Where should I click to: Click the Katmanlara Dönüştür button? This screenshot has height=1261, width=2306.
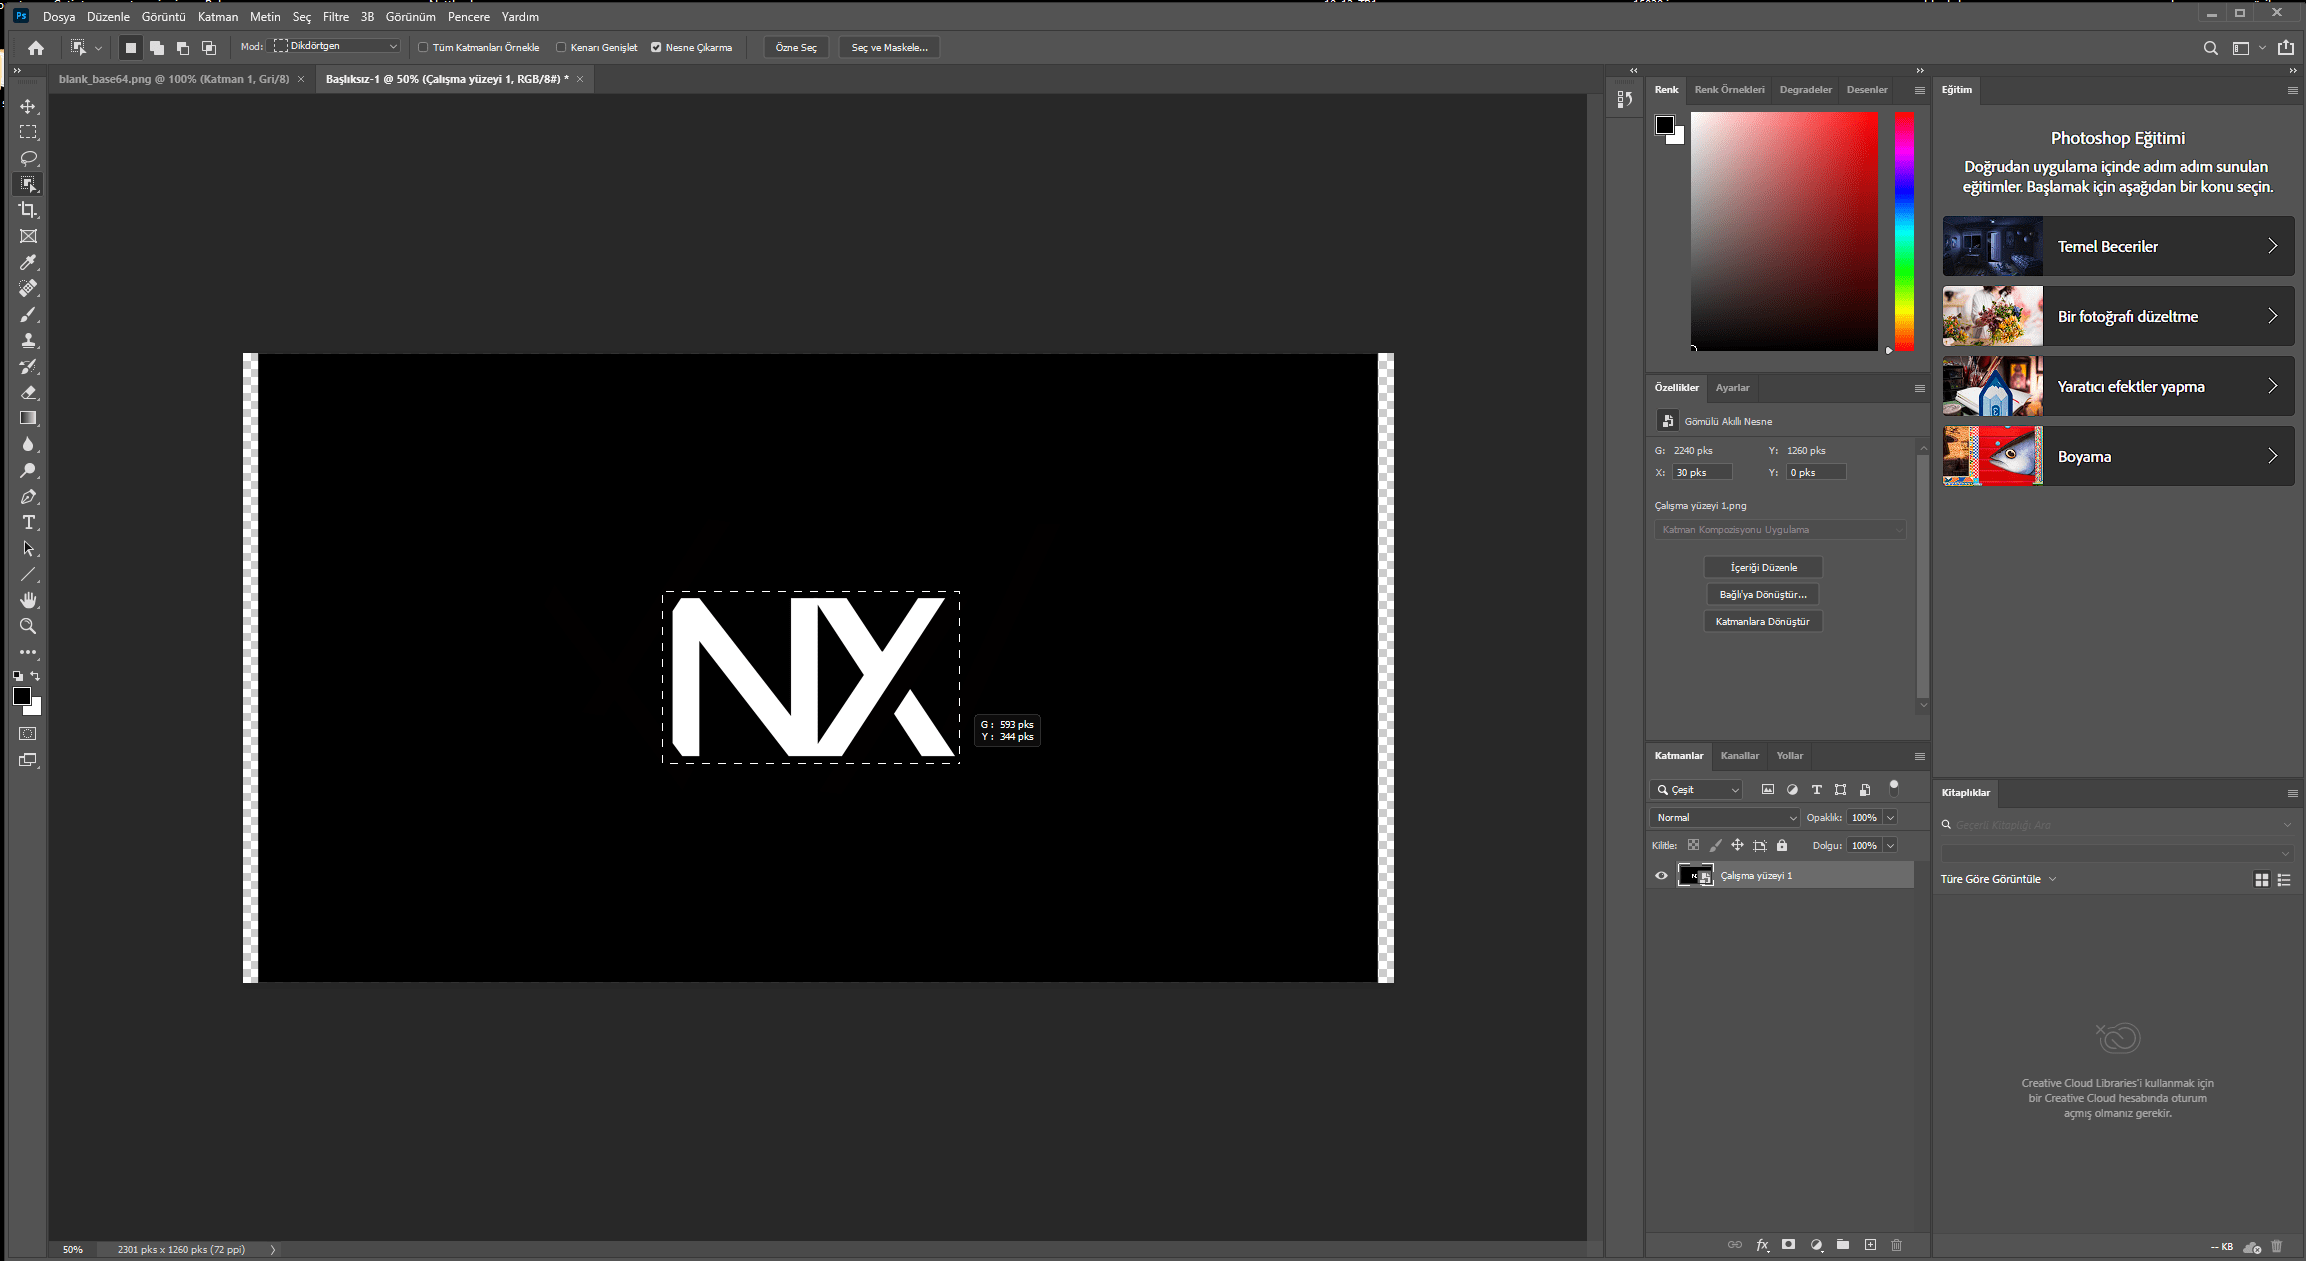click(x=1763, y=622)
